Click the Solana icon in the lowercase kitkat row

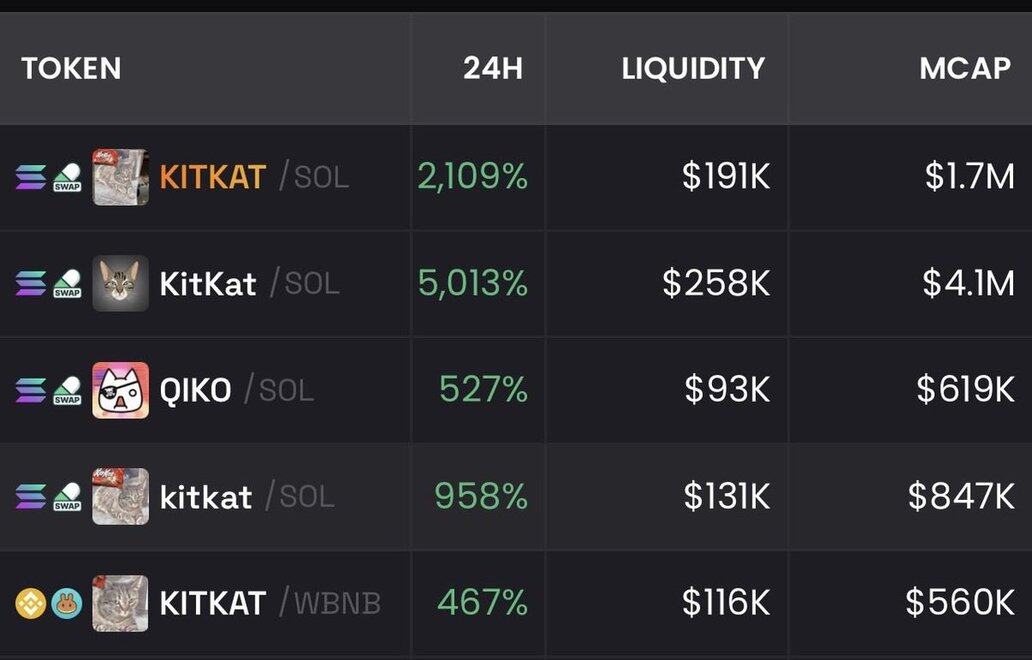(30, 497)
